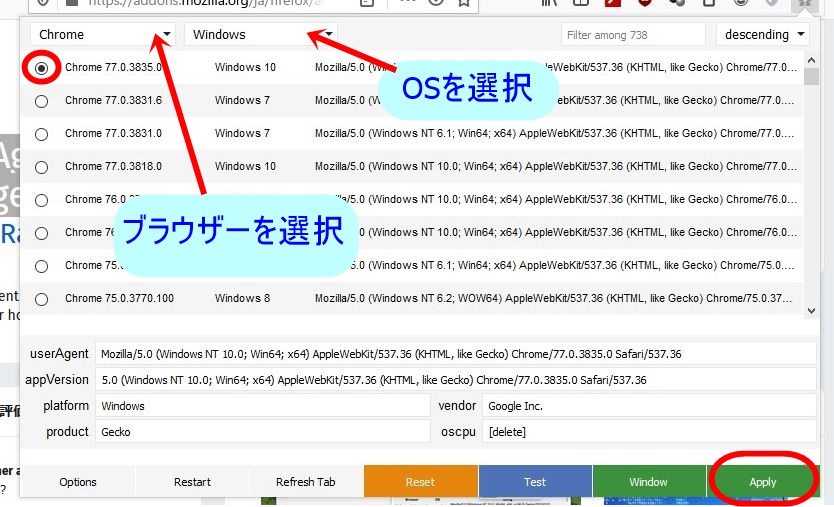Viewport: 834px width, 507px height.
Task: Click the green Apply button
Action: pyautogui.click(x=763, y=482)
